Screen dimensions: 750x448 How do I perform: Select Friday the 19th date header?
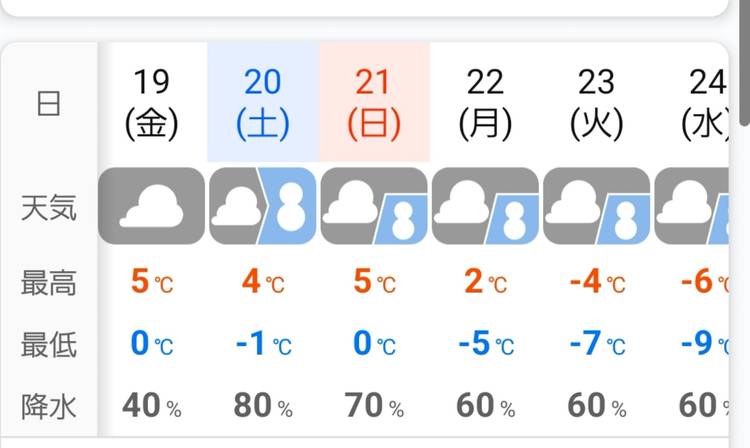point(152,103)
